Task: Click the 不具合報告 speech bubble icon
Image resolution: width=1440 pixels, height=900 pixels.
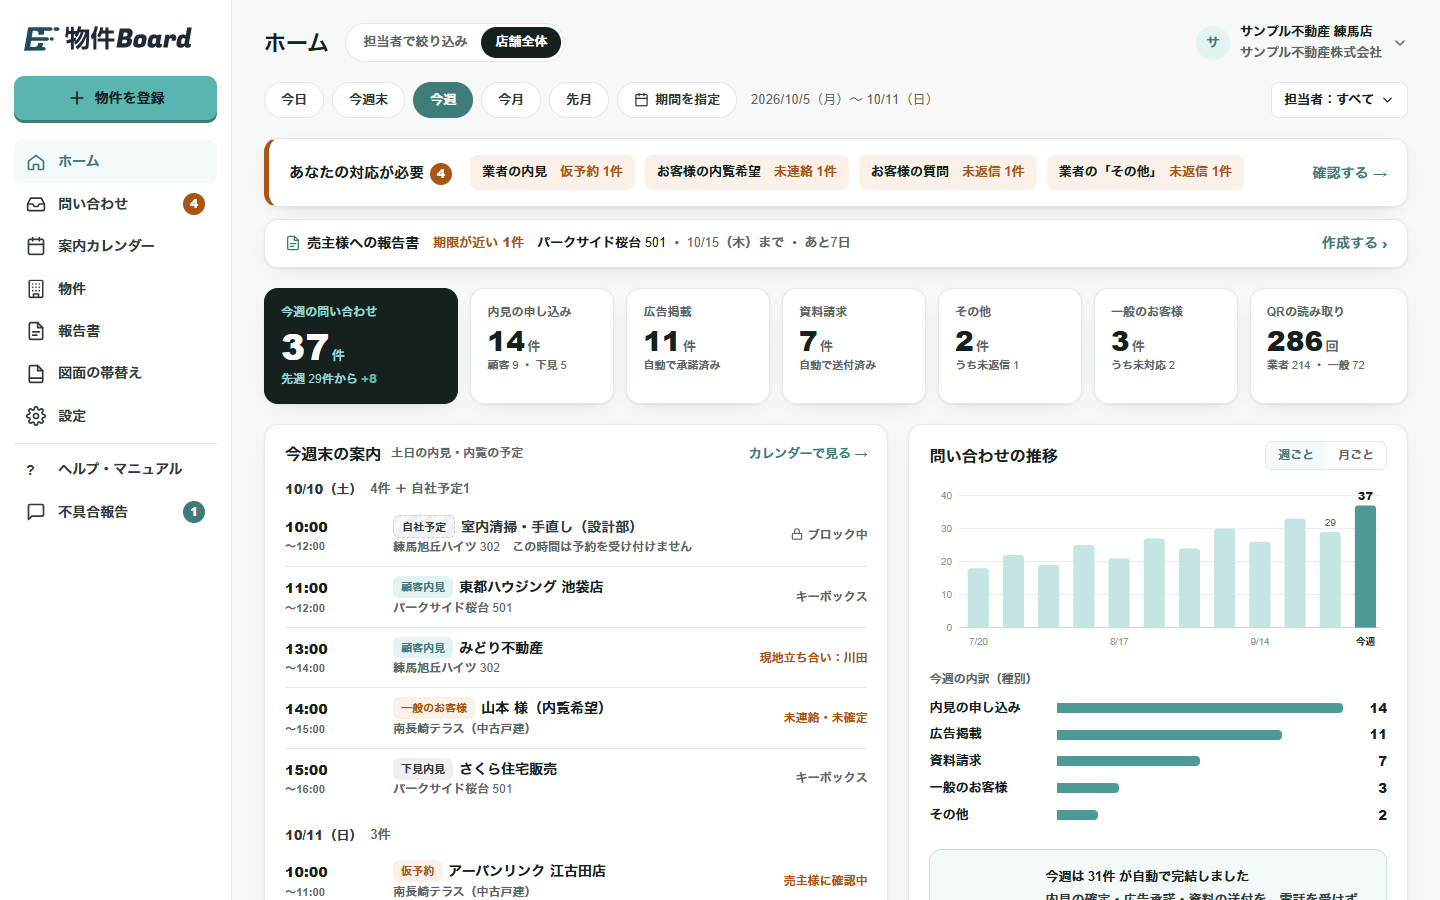Action: point(36,512)
